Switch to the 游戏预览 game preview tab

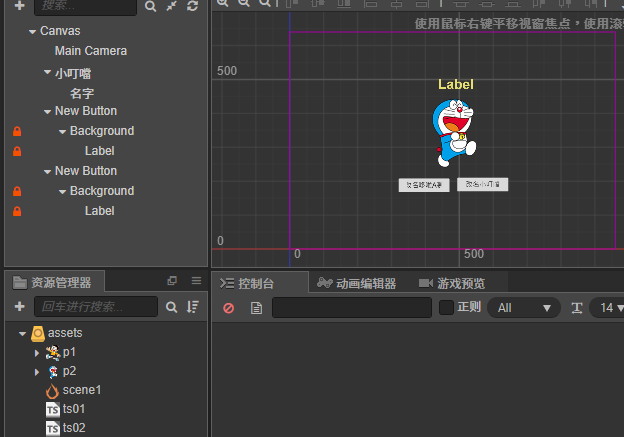pos(452,283)
